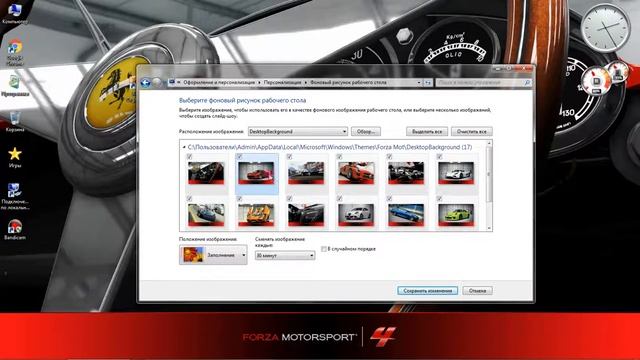Click the magnifier icon in search box
The width and height of the screenshot is (640, 360).
pos(527,83)
